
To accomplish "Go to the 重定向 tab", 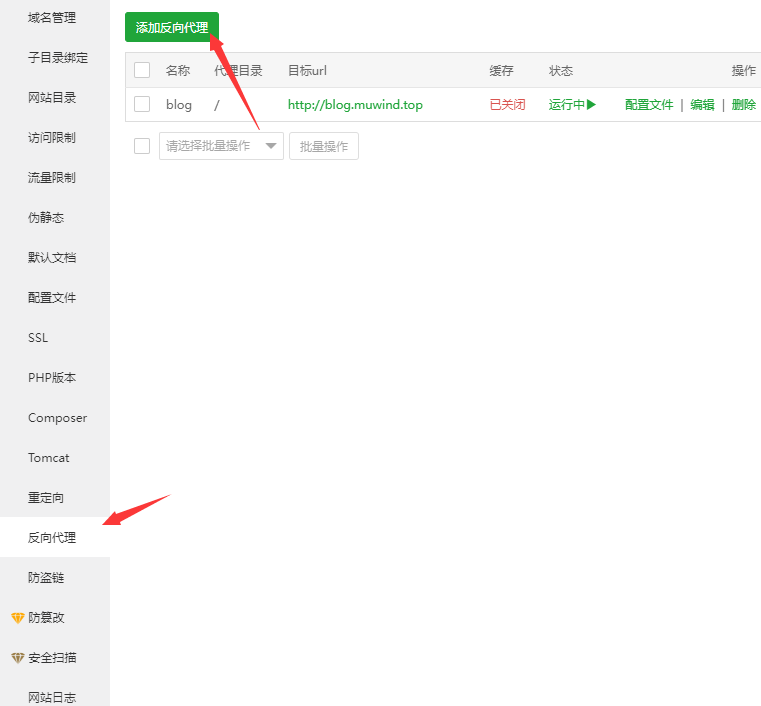I will tap(46, 498).
